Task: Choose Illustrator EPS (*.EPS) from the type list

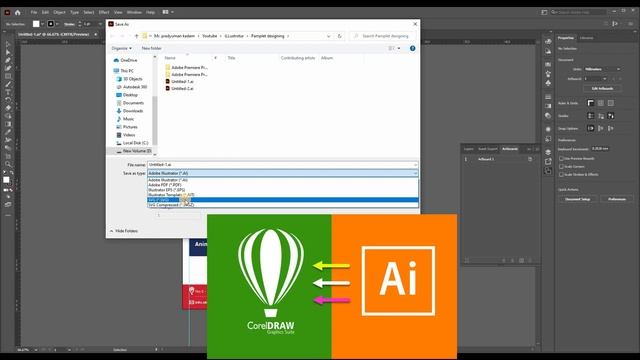Action: [x=282, y=190]
